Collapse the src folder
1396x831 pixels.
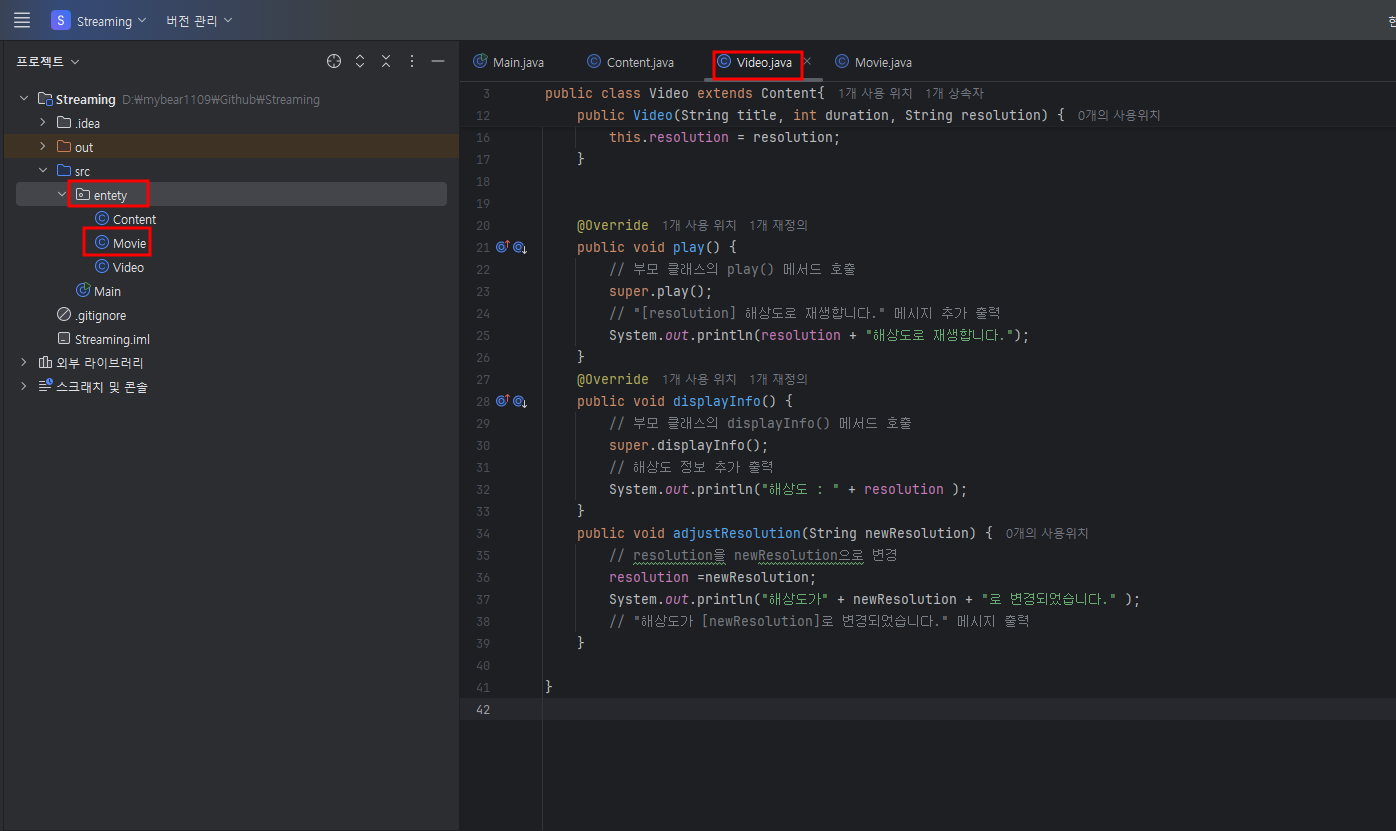coord(43,171)
